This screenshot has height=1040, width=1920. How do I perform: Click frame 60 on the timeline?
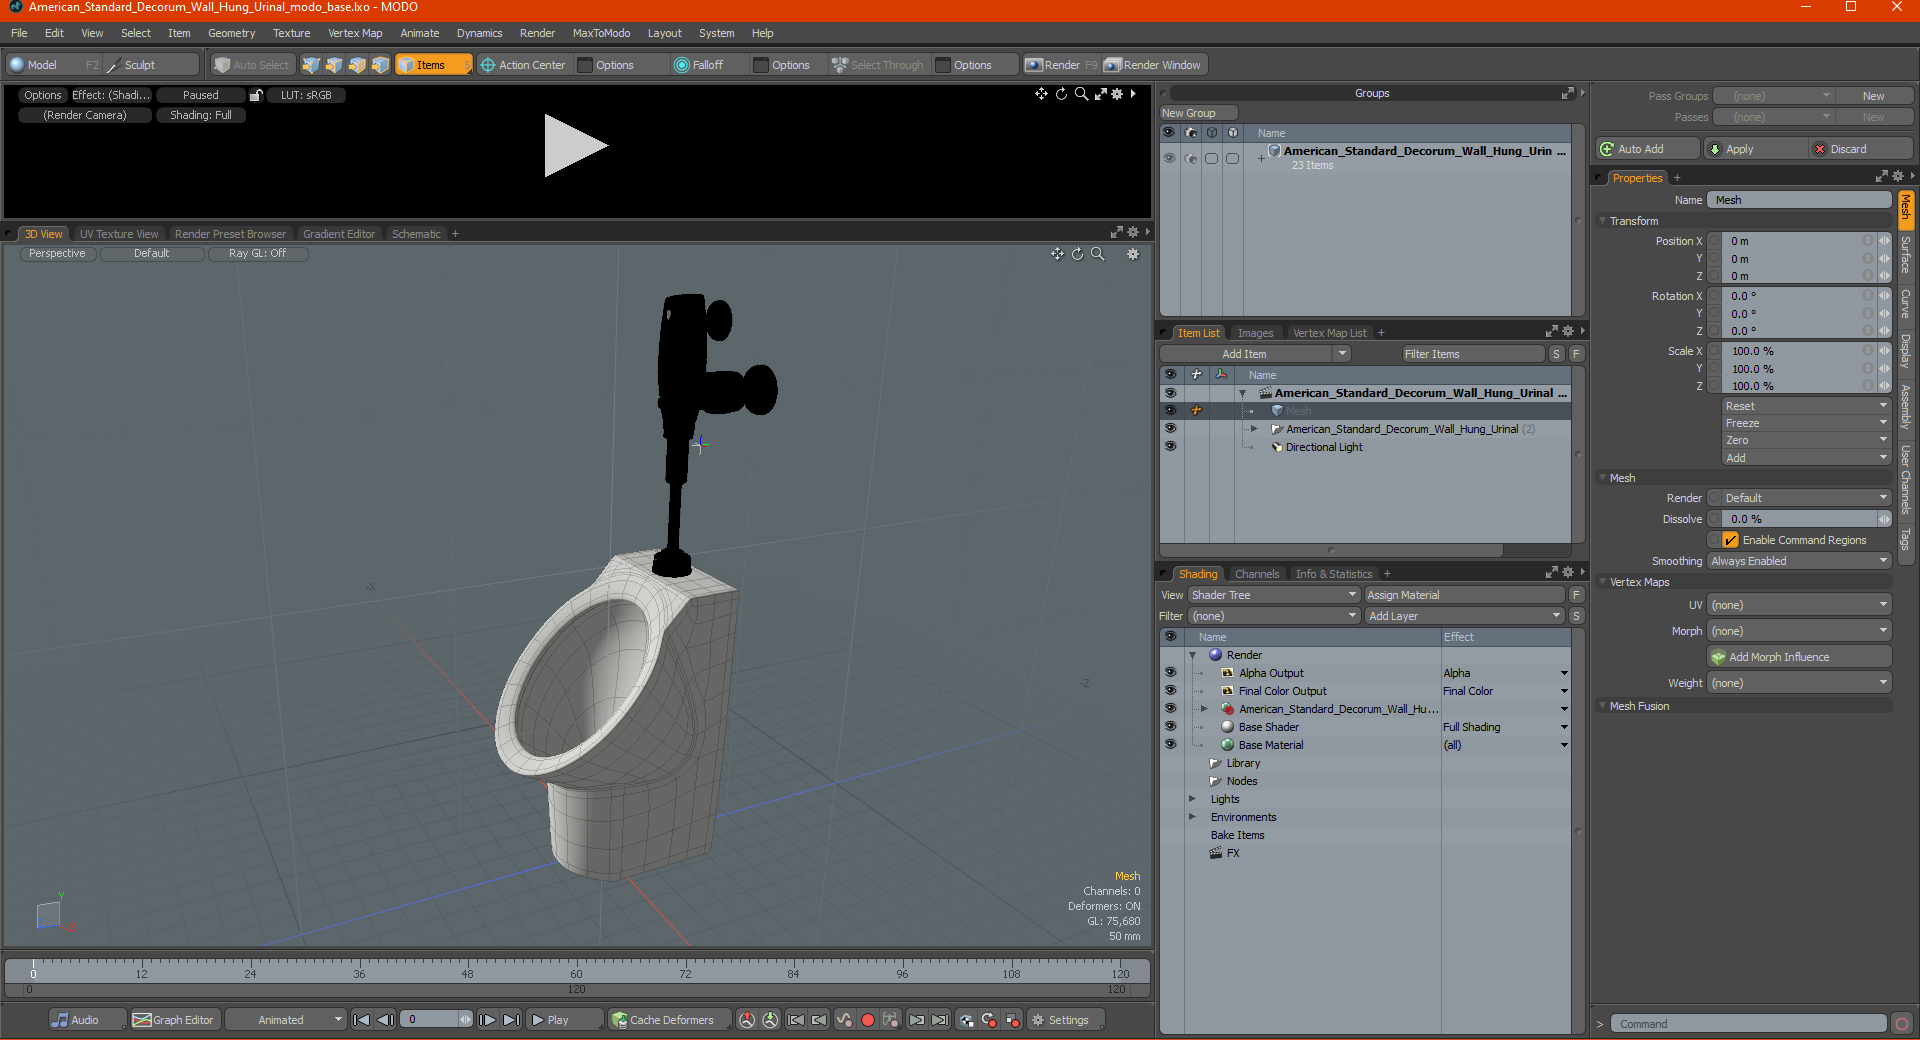[x=576, y=972]
